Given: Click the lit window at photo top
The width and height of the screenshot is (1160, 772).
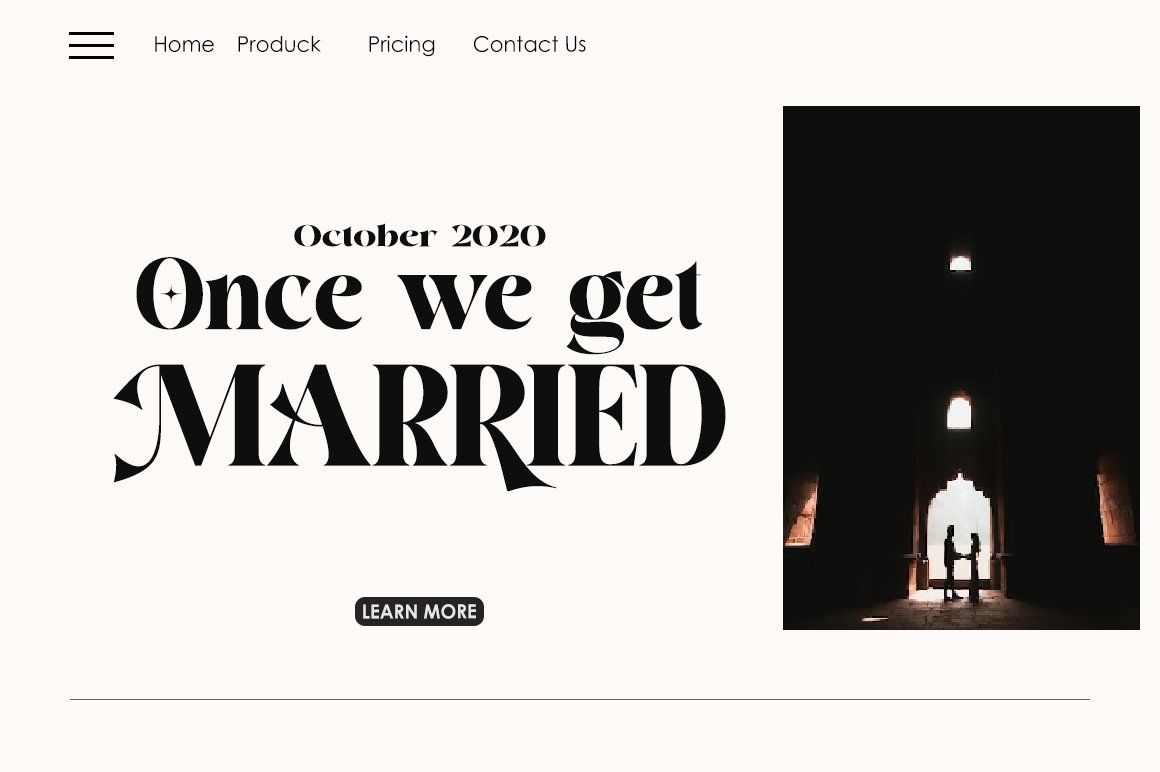Looking at the screenshot, I should pyautogui.click(x=960, y=261).
